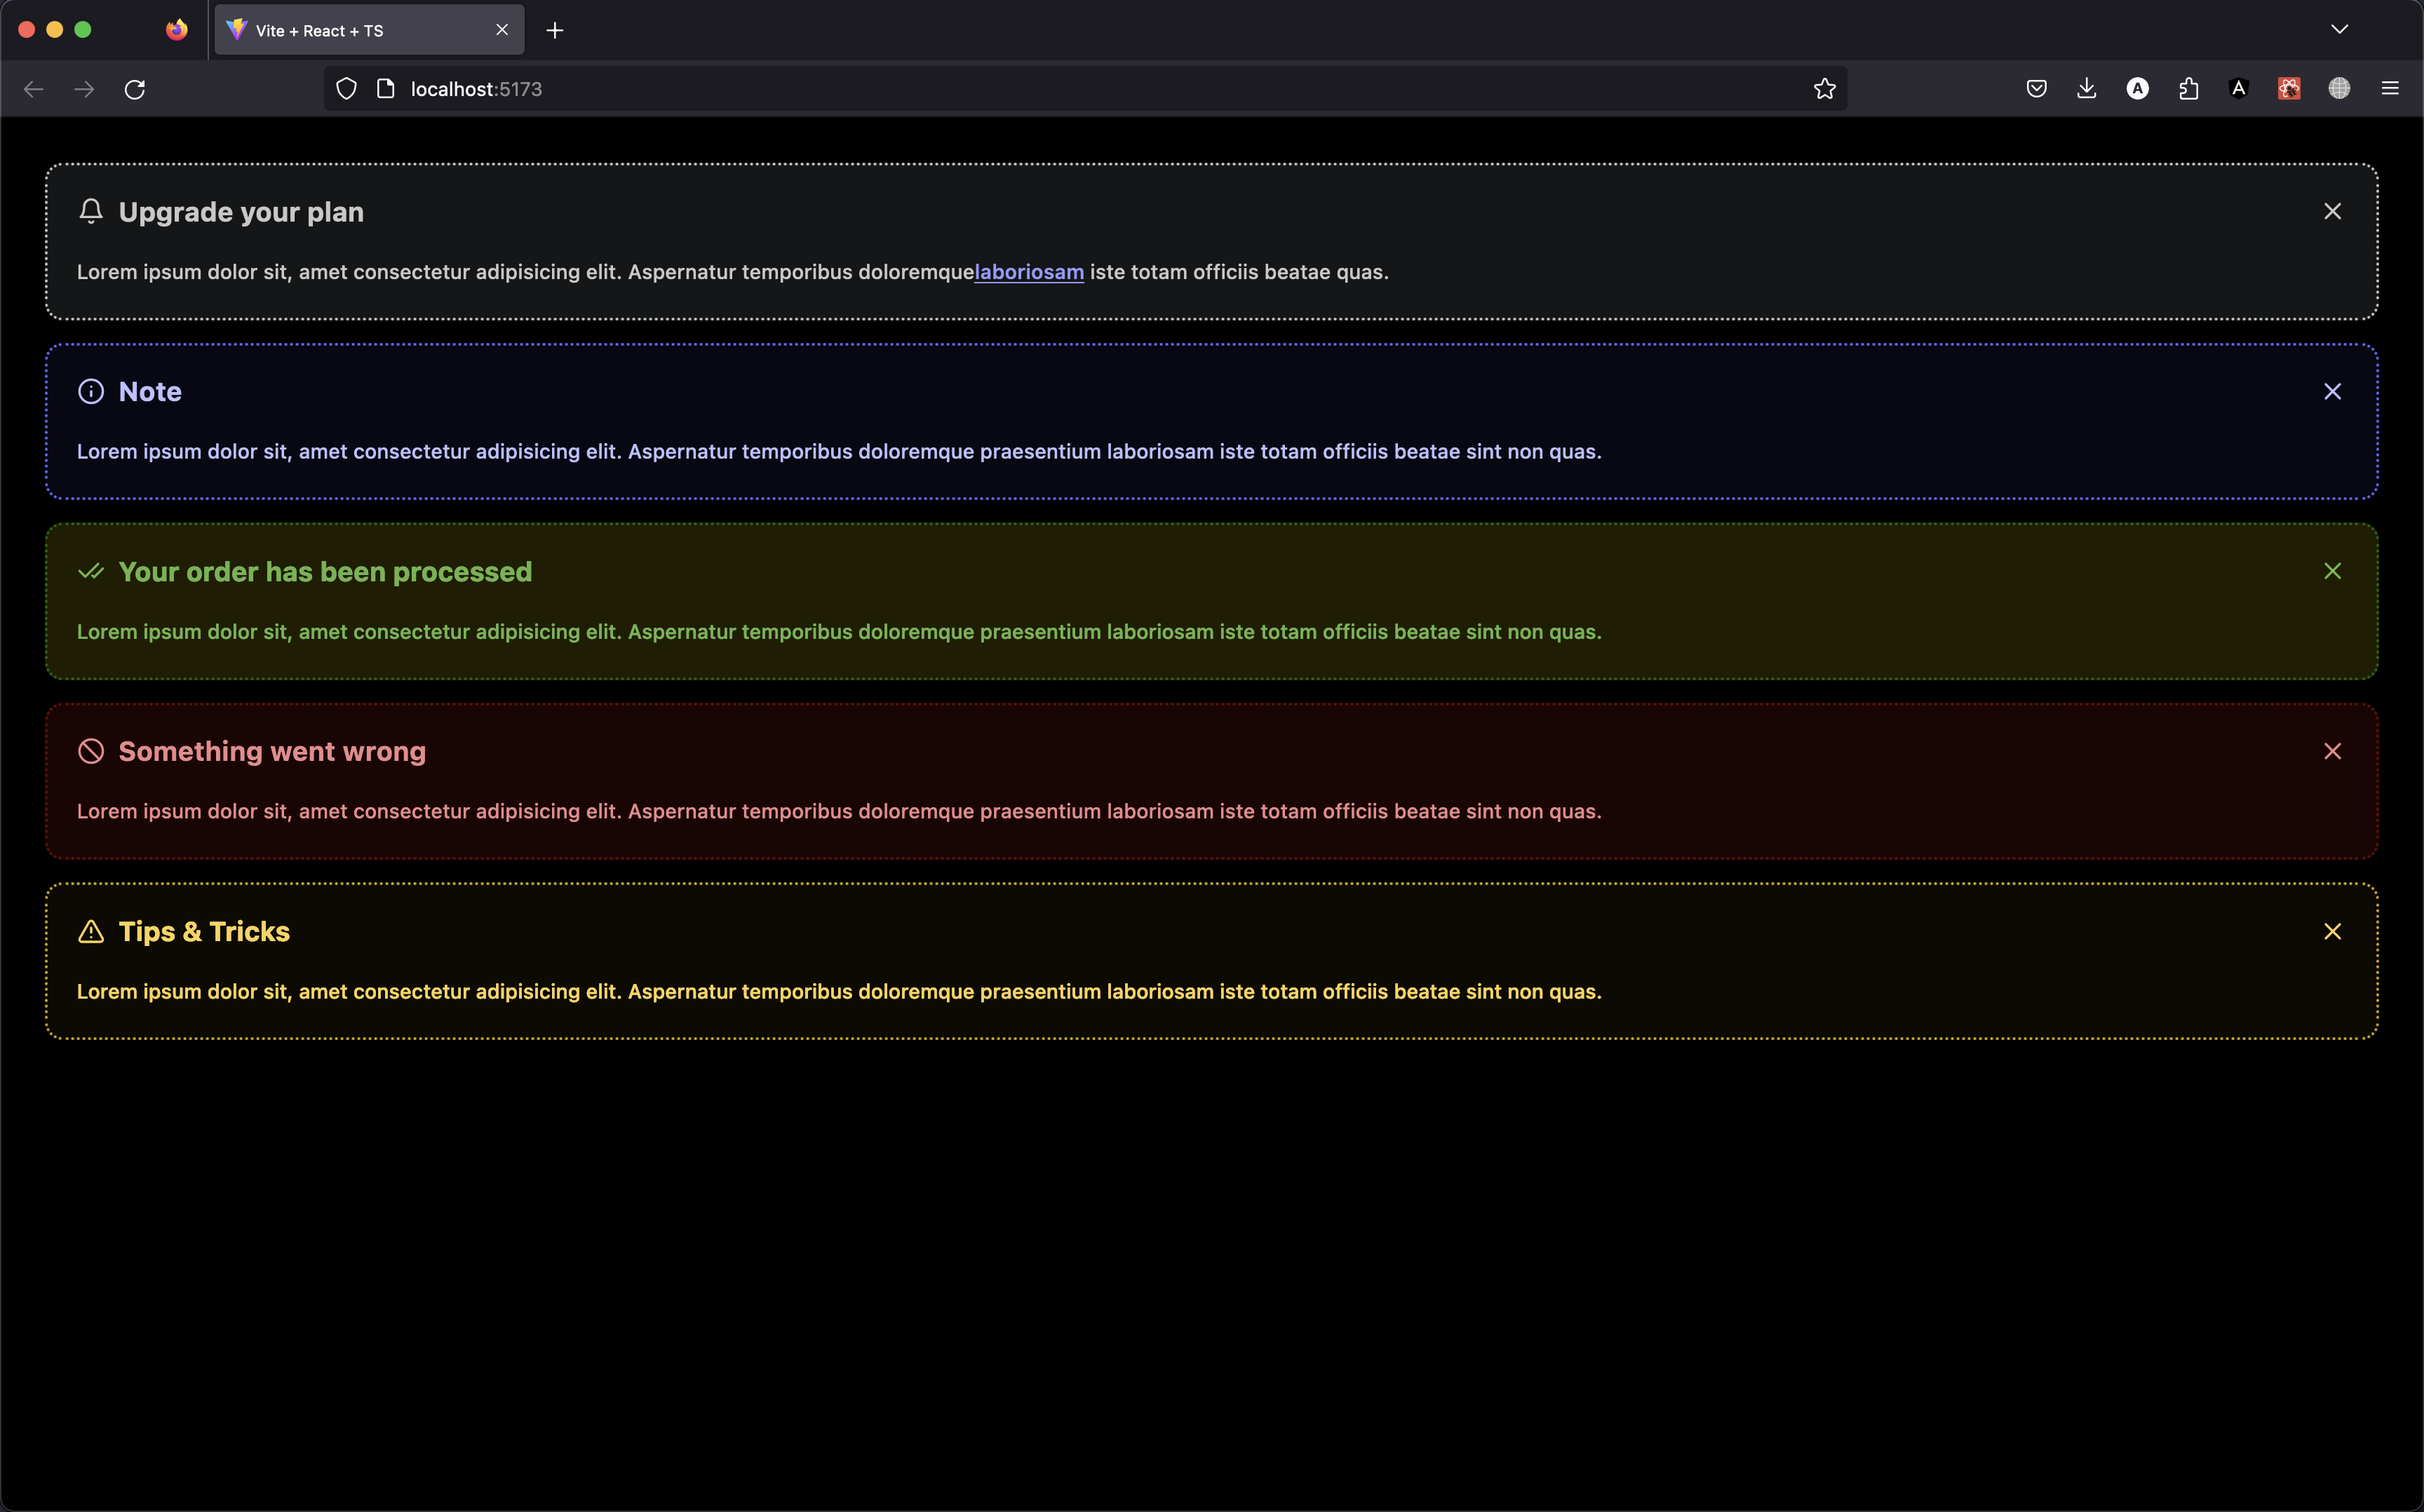Dismiss the Tips & Tricks warning alert

[2332, 931]
